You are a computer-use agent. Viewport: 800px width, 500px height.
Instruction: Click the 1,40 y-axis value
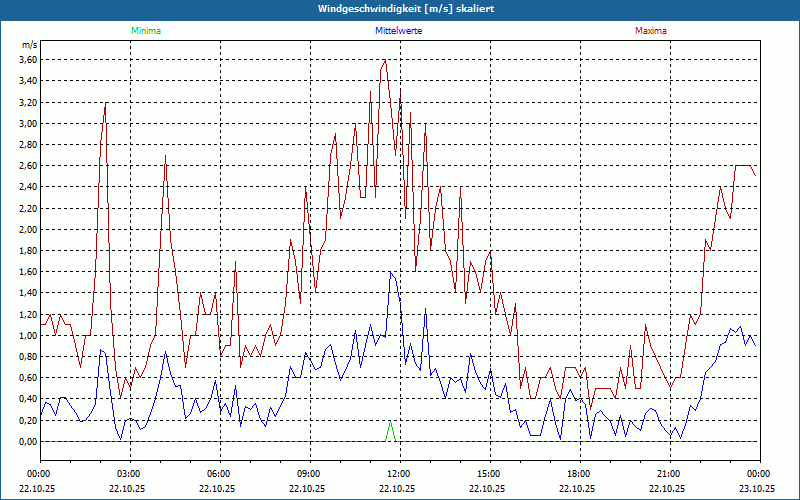point(28,293)
